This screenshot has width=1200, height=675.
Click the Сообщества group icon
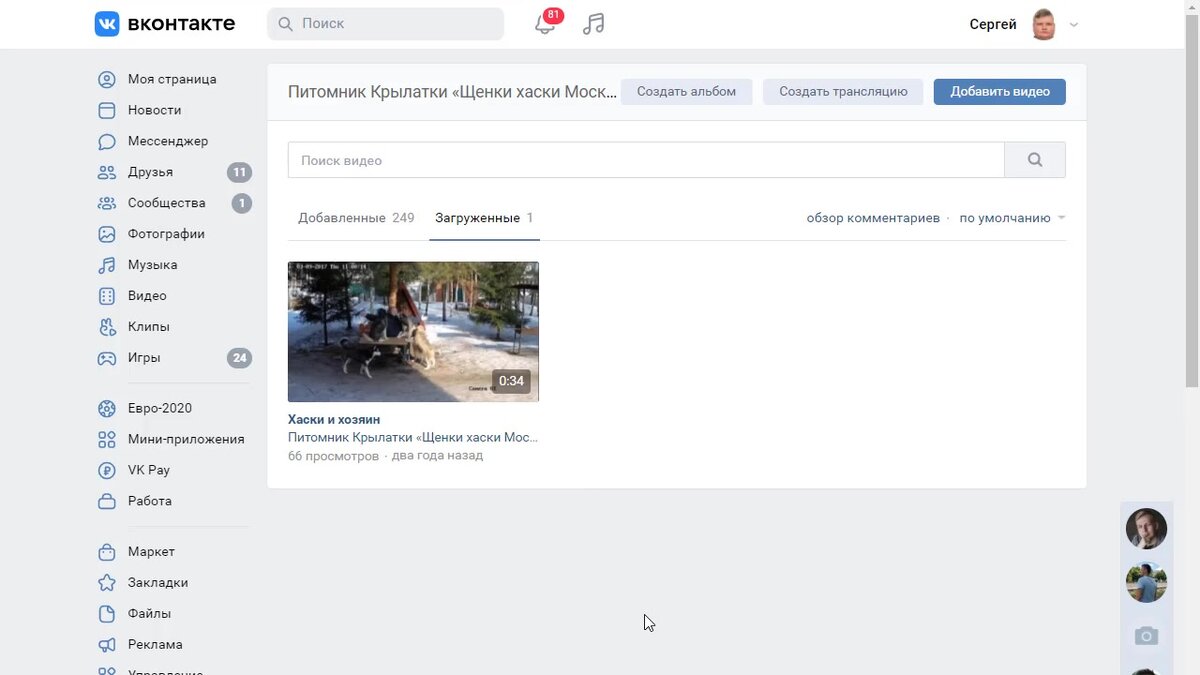click(x=107, y=203)
